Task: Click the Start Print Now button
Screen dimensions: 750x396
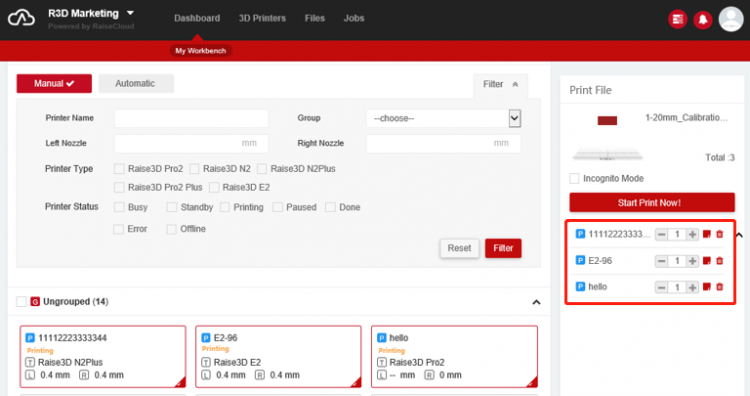Action: point(651,202)
